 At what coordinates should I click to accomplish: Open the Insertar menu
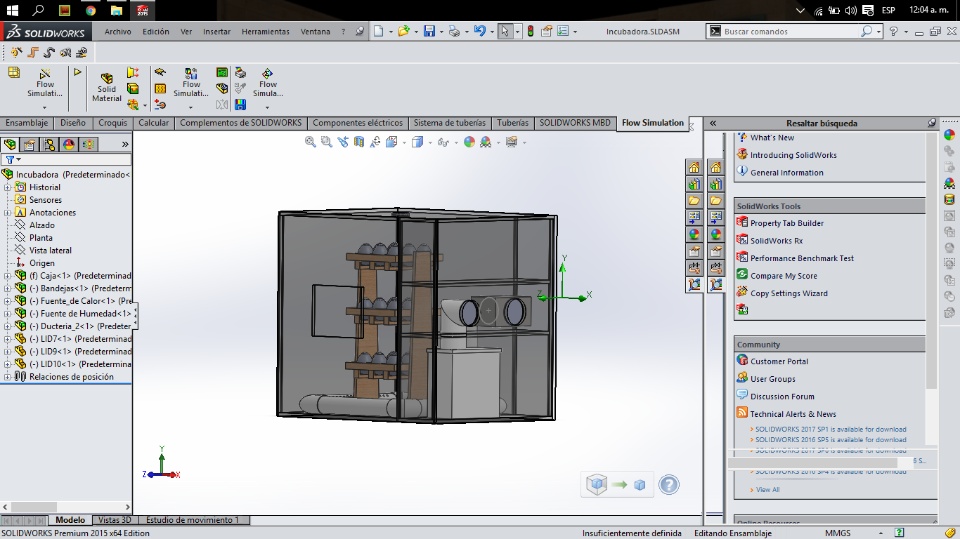(x=217, y=31)
